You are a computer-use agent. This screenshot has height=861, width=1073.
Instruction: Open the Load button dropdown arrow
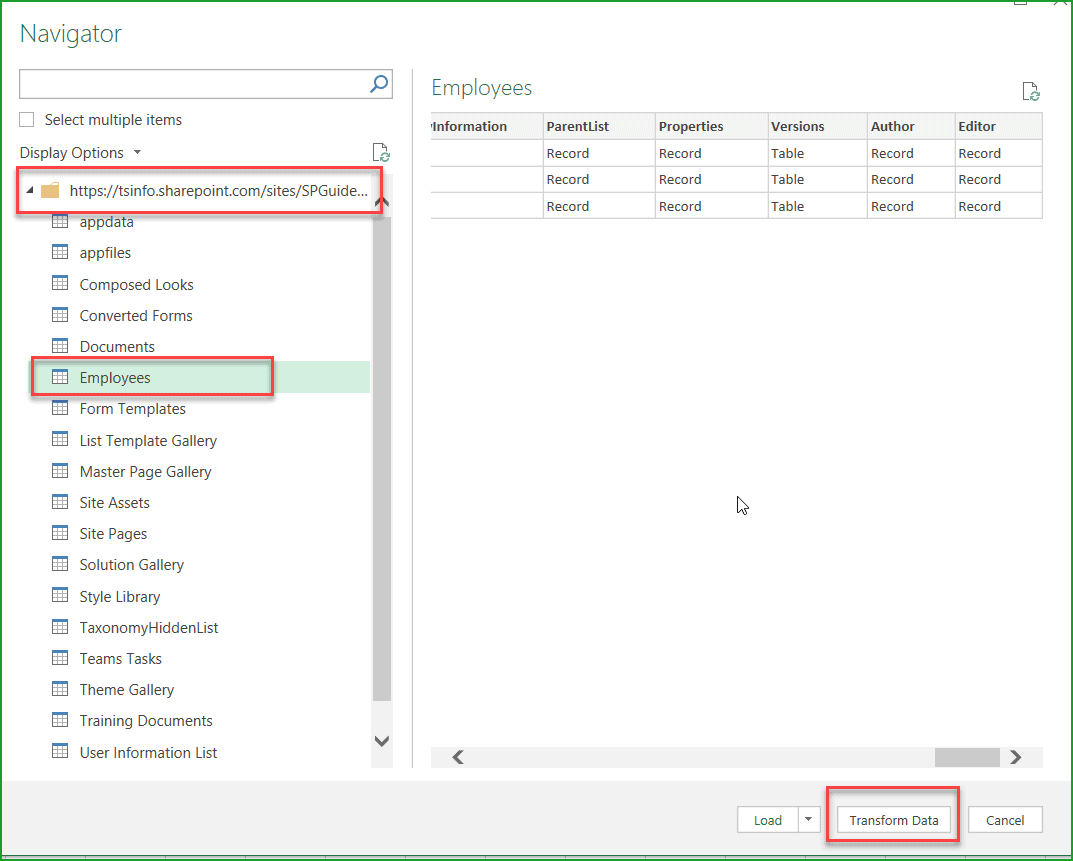(x=808, y=819)
